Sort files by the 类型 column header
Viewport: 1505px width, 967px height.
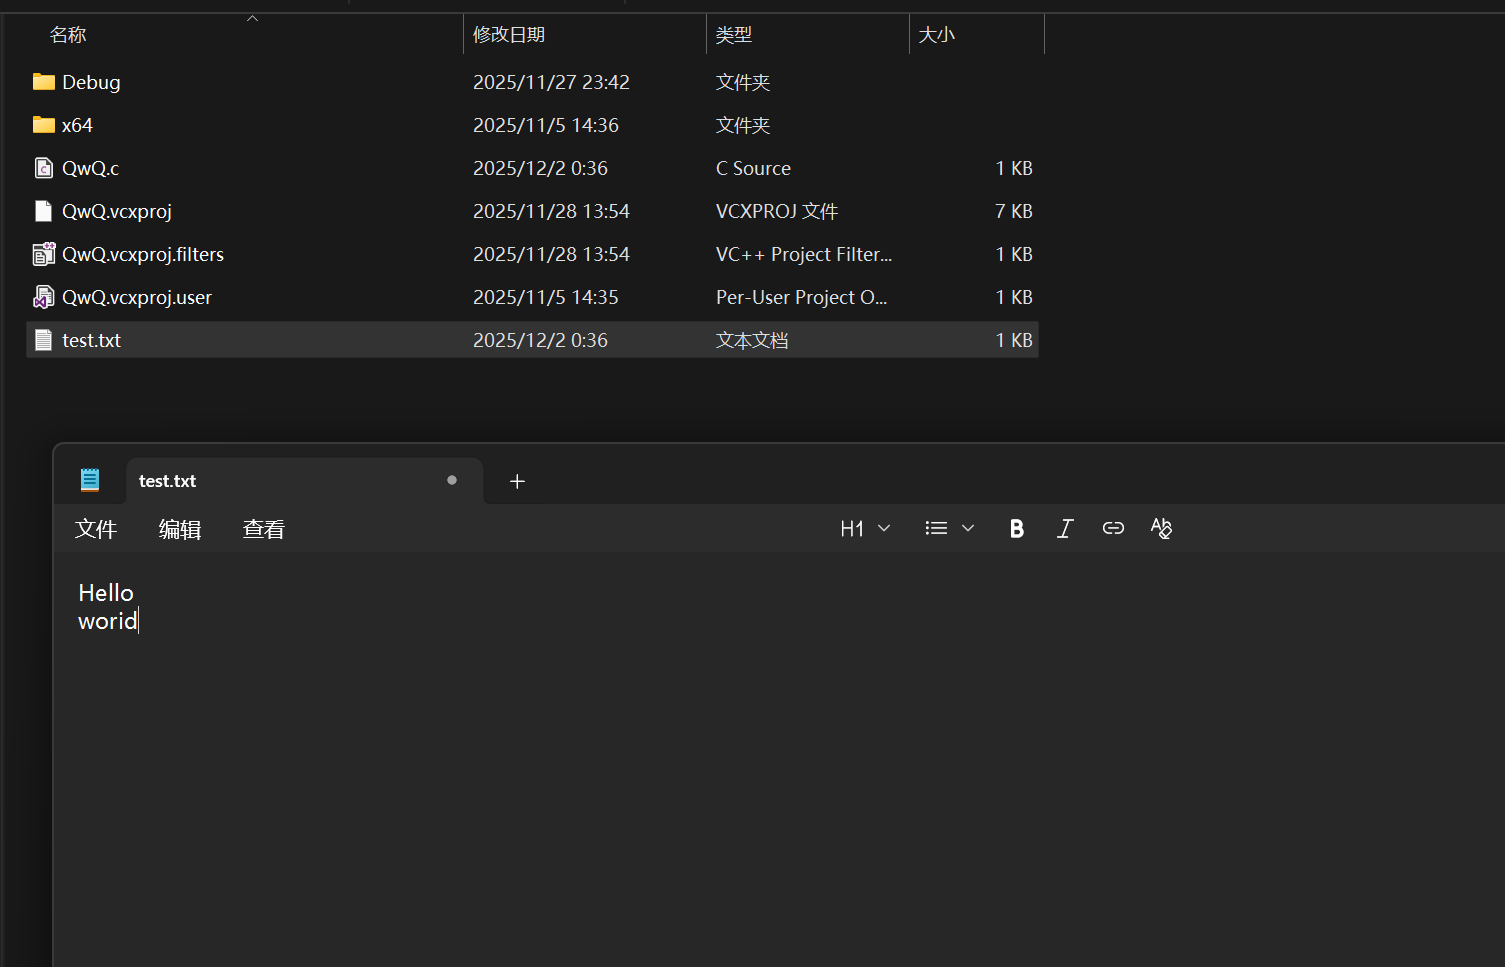click(734, 35)
